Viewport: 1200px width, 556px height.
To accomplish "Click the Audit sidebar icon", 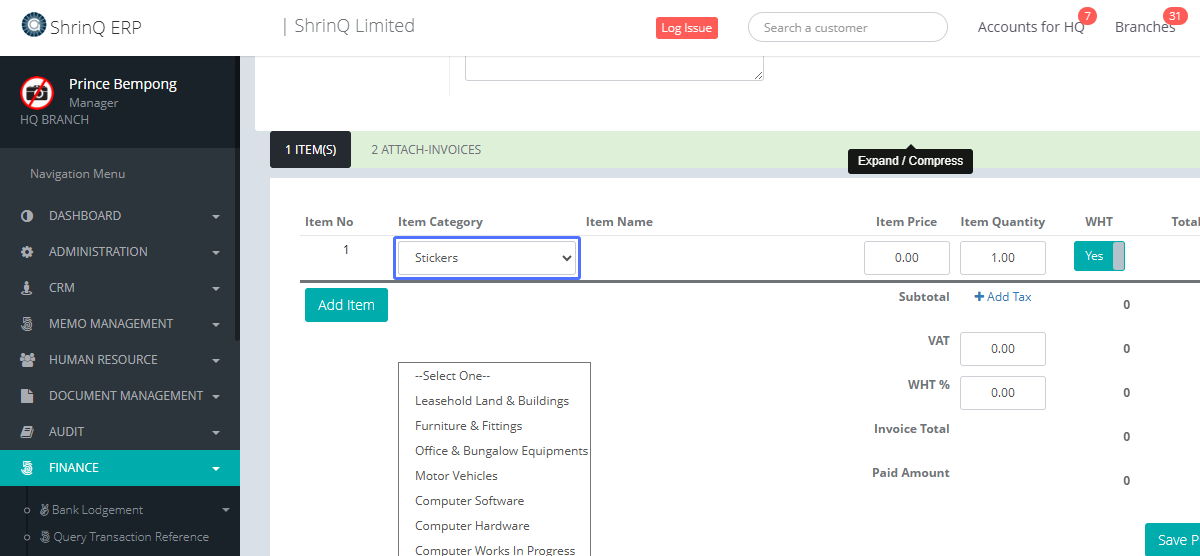I will 27,432.
